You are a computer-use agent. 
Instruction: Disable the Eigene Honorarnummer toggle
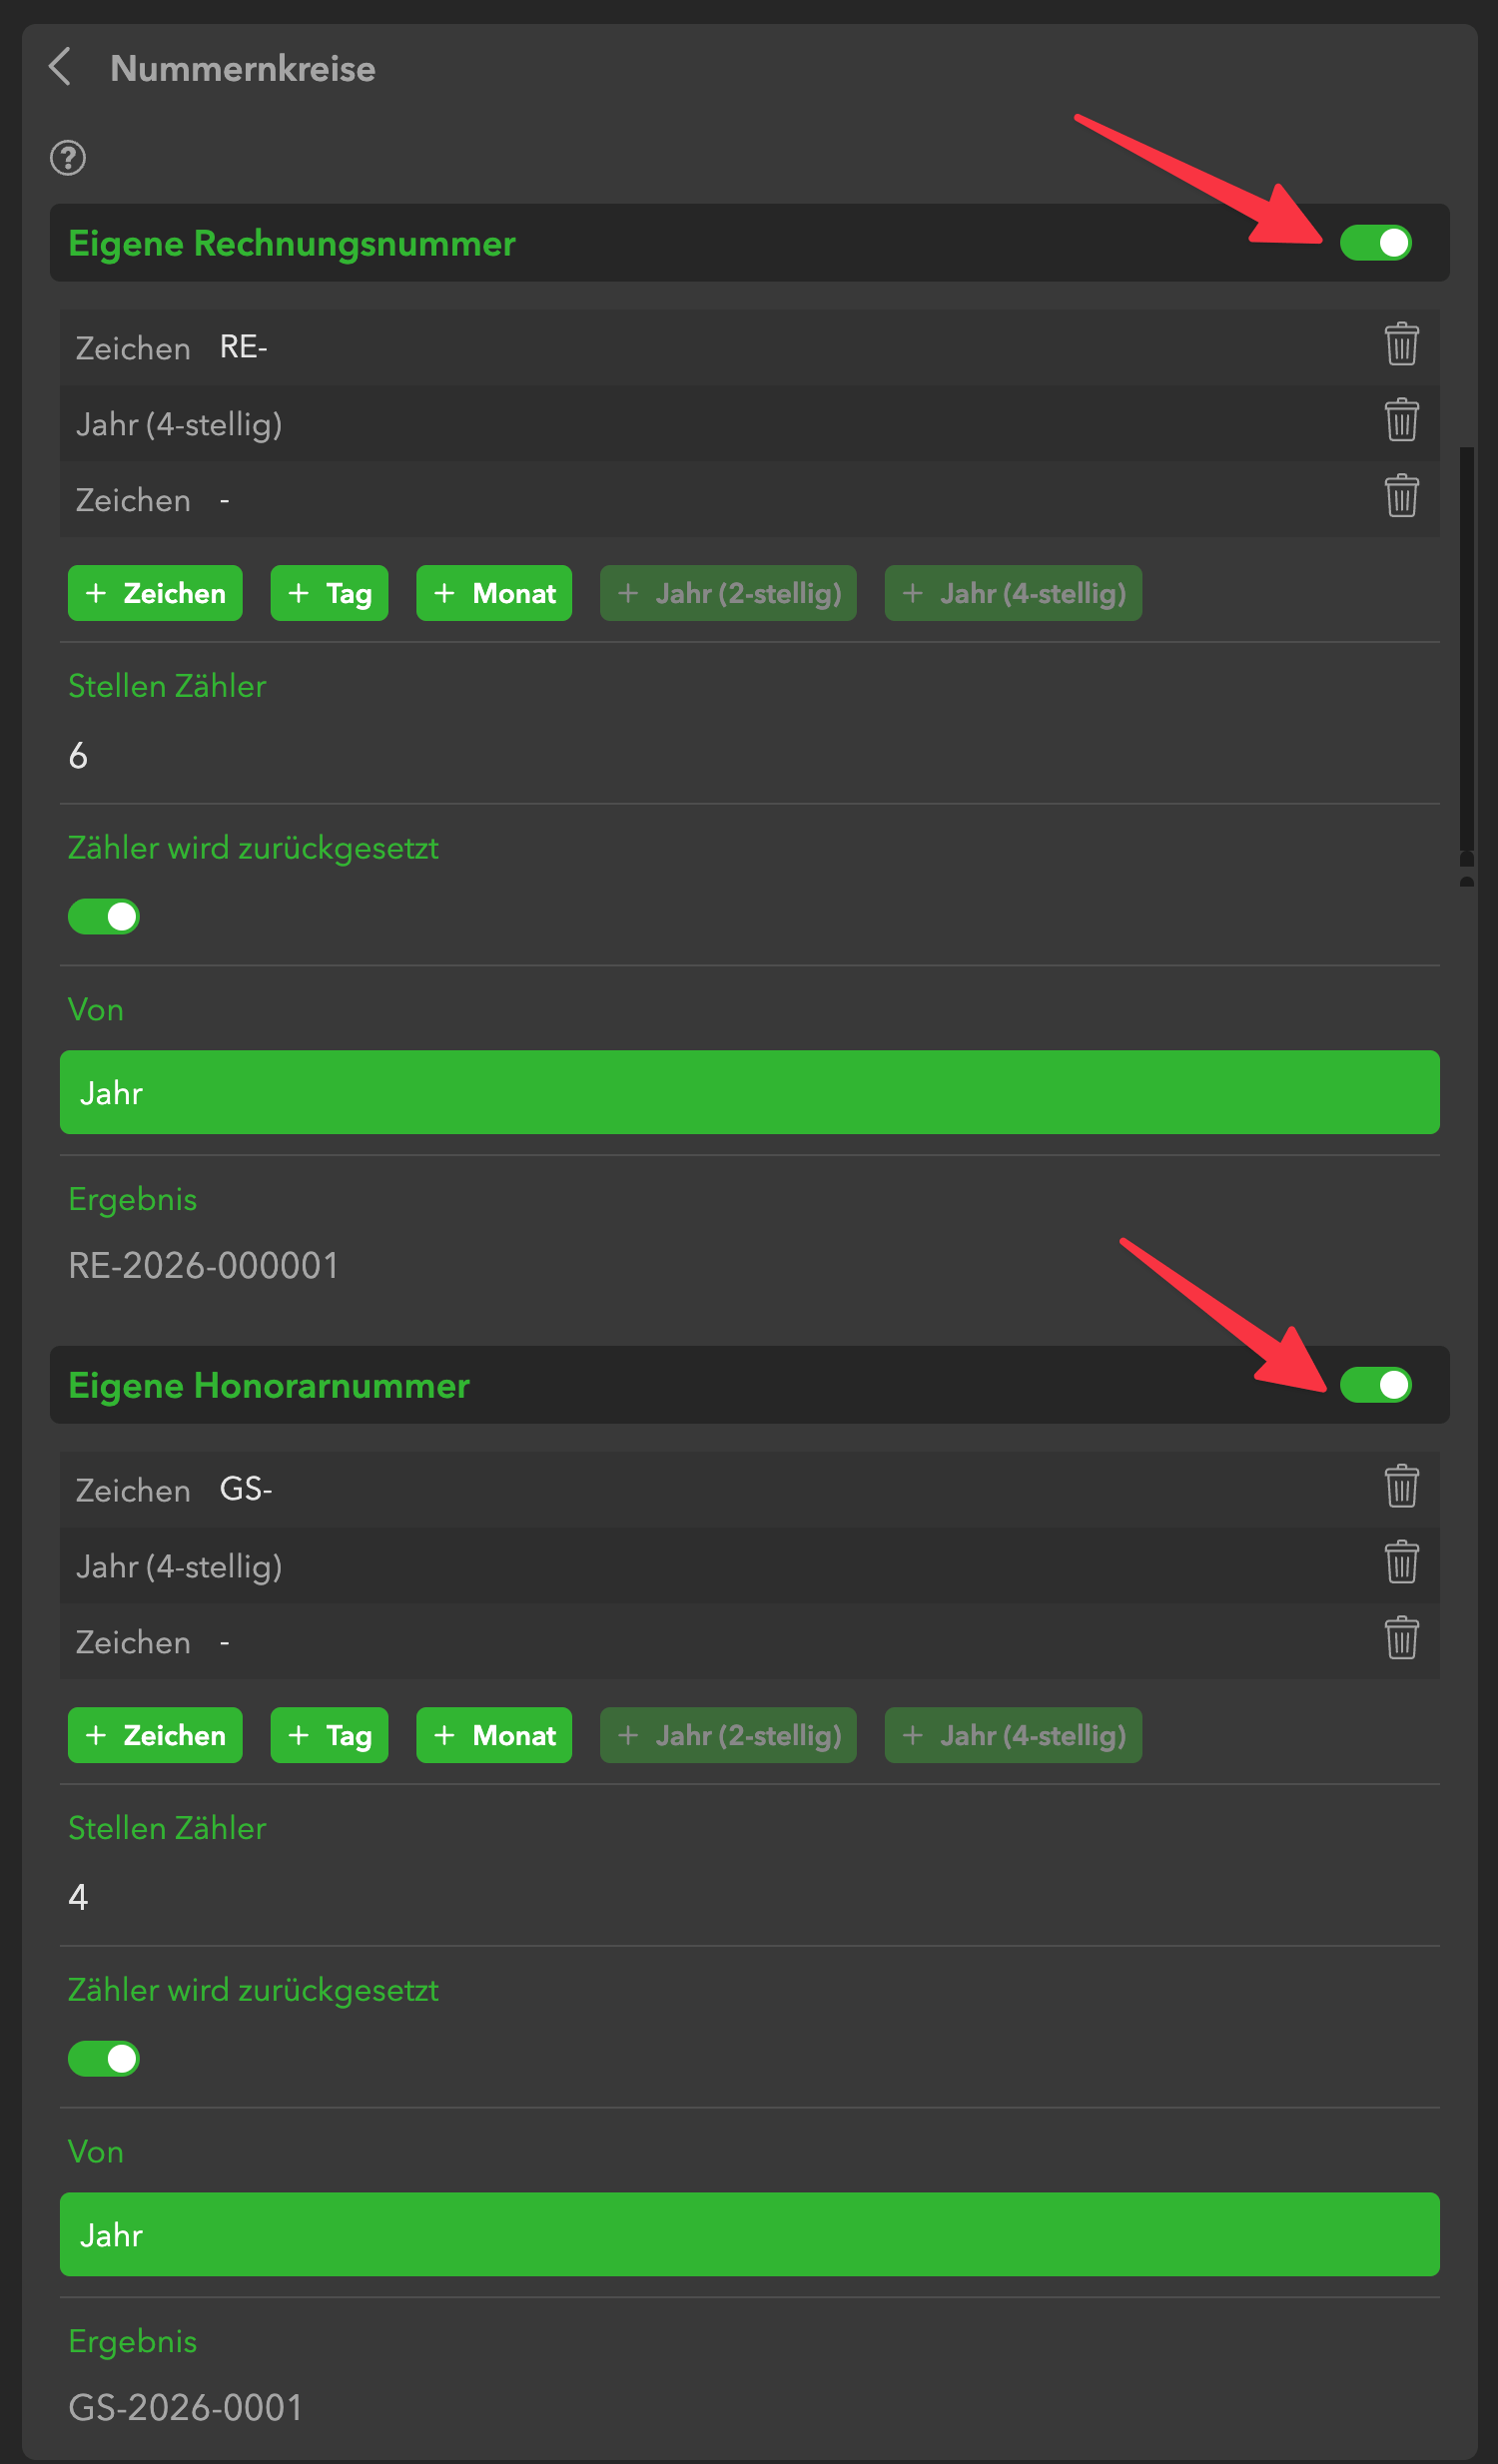pos(1374,1385)
